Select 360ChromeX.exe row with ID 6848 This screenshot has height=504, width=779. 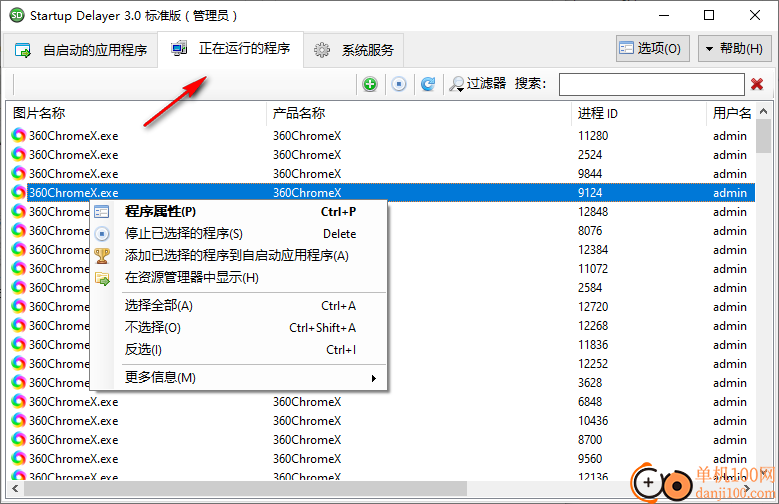(383, 402)
